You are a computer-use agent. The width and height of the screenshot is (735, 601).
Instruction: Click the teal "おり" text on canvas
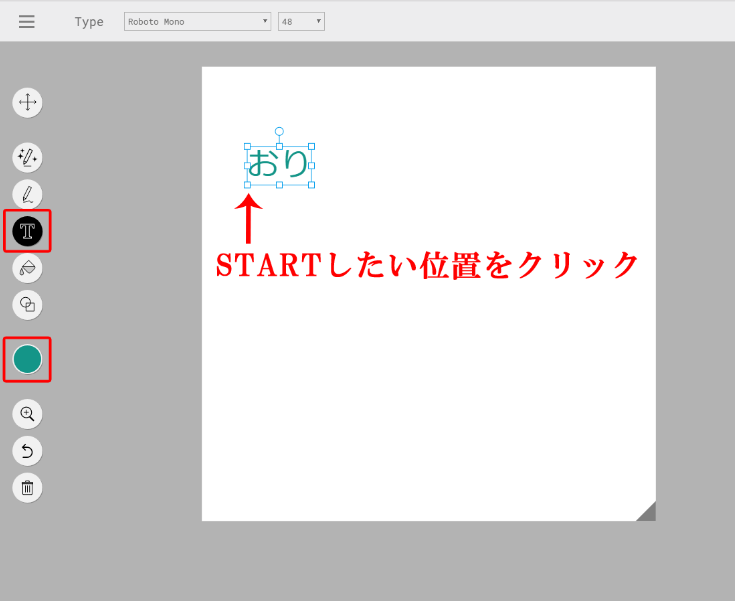click(279, 164)
